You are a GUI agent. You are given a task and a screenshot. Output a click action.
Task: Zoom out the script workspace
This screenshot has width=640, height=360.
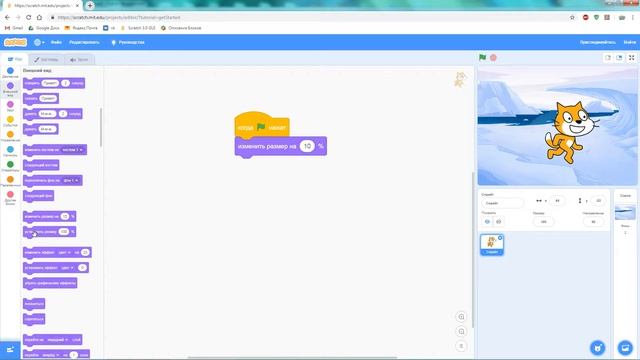tap(461, 331)
